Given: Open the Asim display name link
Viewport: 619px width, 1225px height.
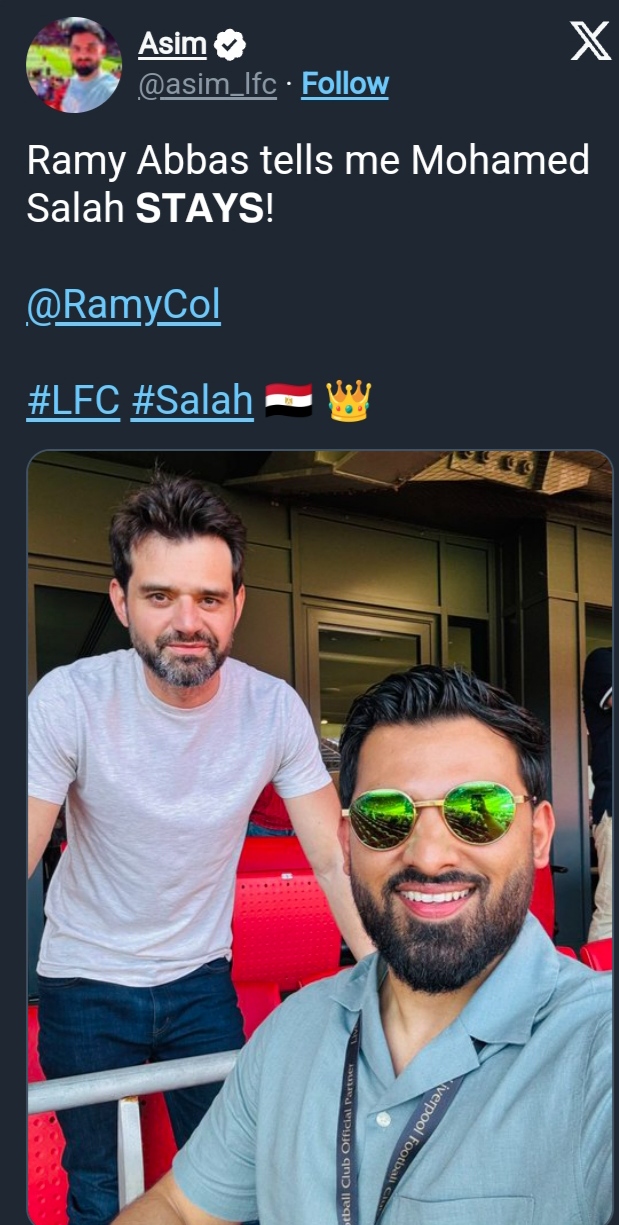Looking at the screenshot, I should point(173,44).
